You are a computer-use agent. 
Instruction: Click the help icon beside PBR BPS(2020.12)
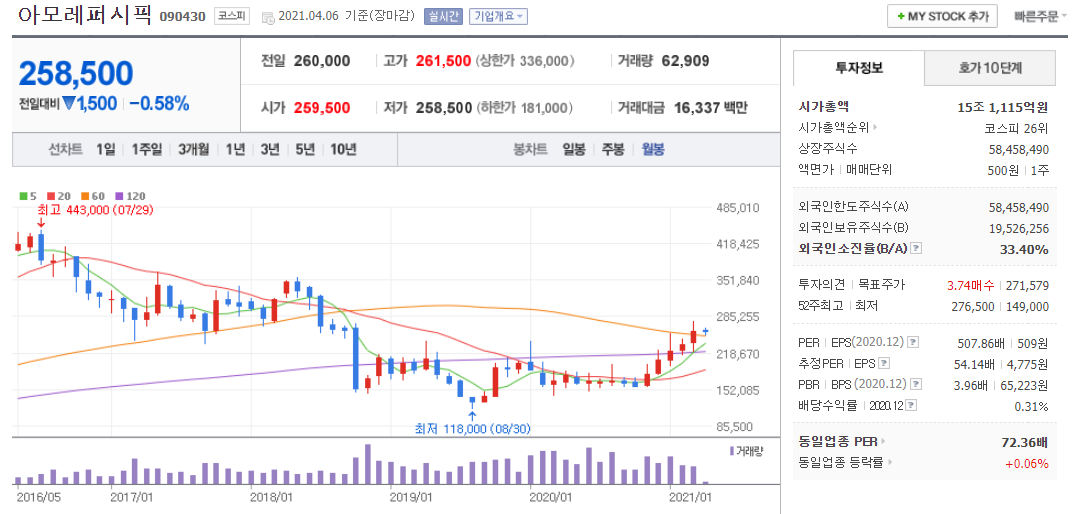coord(916,384)
